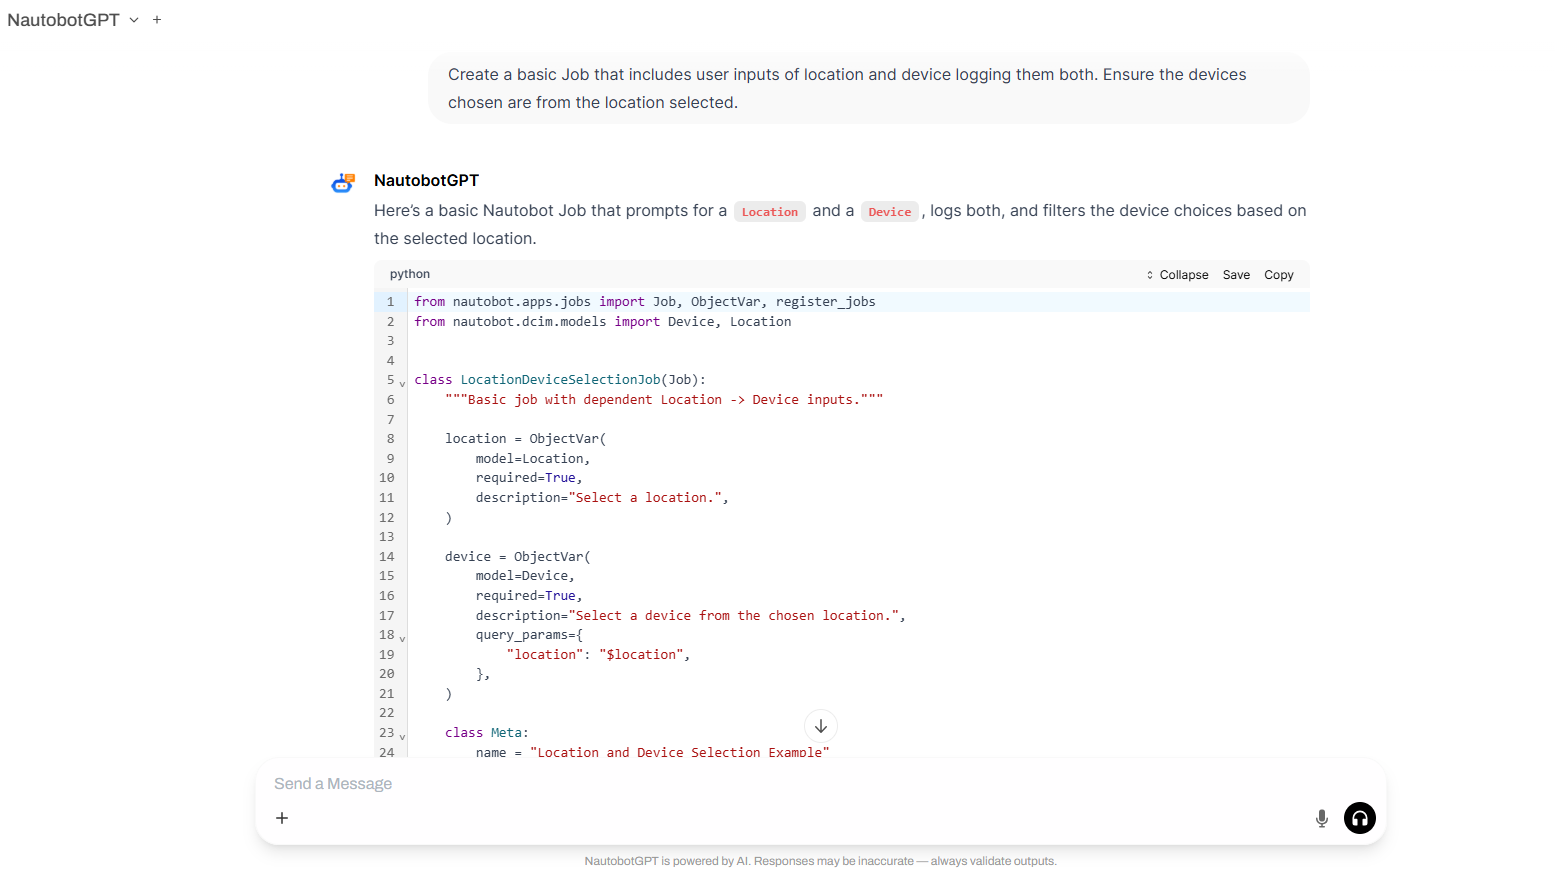Click the python language label on code block
1555x876 pixels.
[x=410, y=274]
